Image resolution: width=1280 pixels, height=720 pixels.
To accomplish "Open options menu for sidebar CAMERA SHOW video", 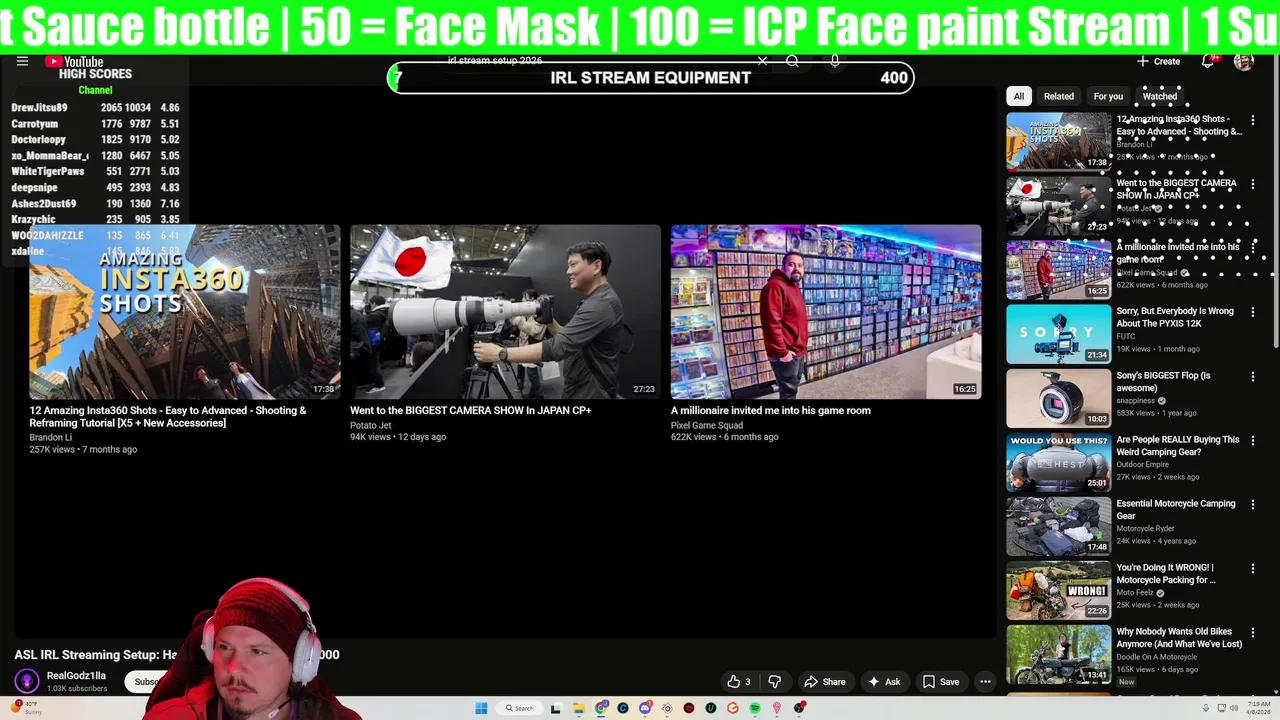I will click(x=1252, y=184).
